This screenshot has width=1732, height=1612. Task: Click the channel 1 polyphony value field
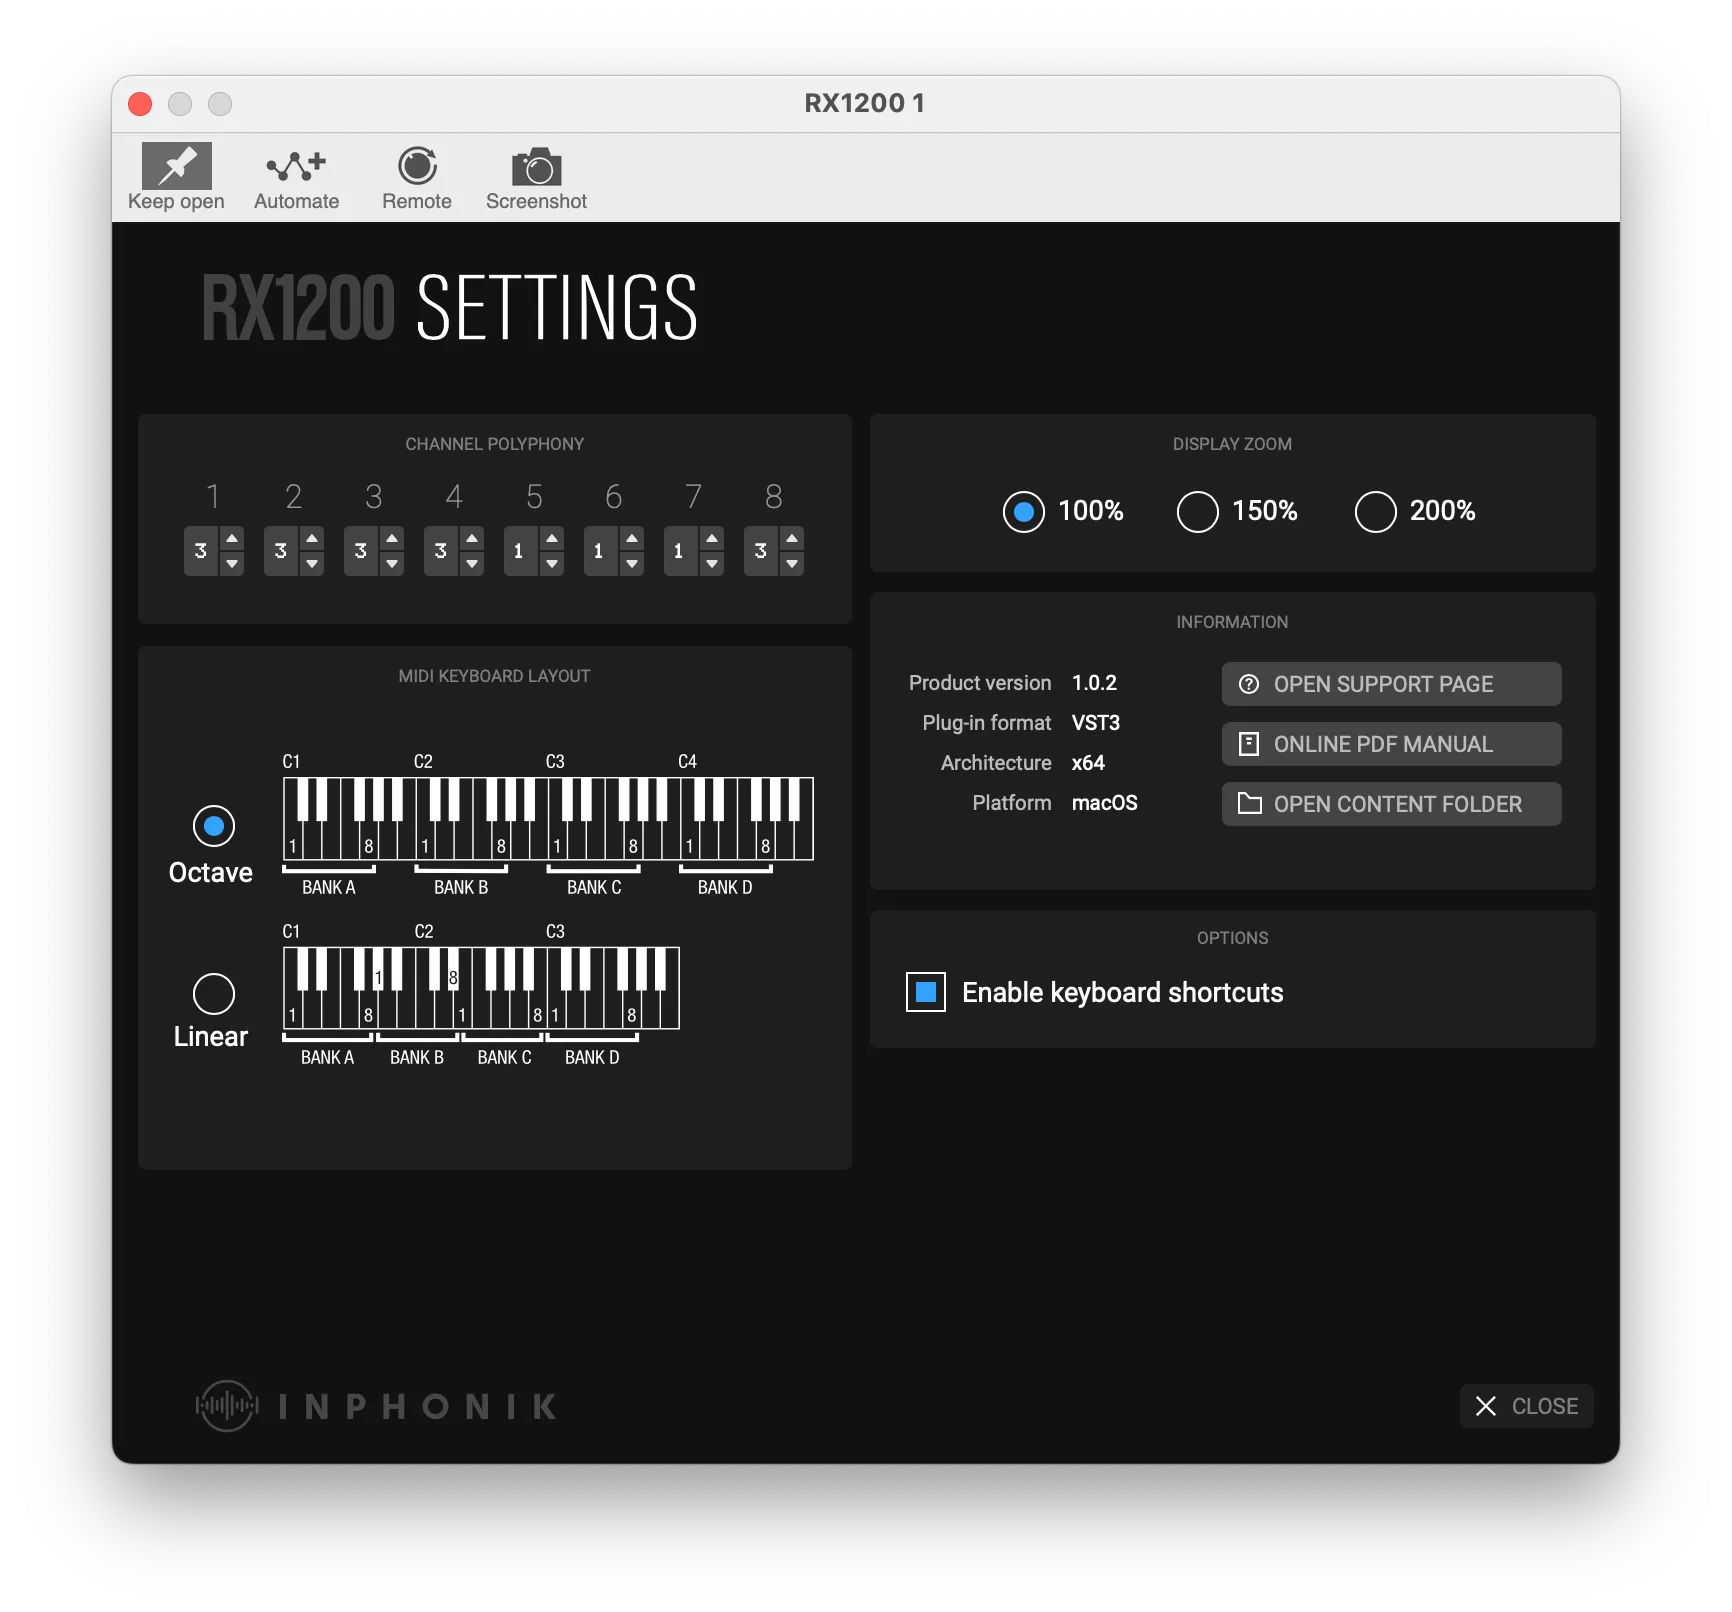click(201, 551)
